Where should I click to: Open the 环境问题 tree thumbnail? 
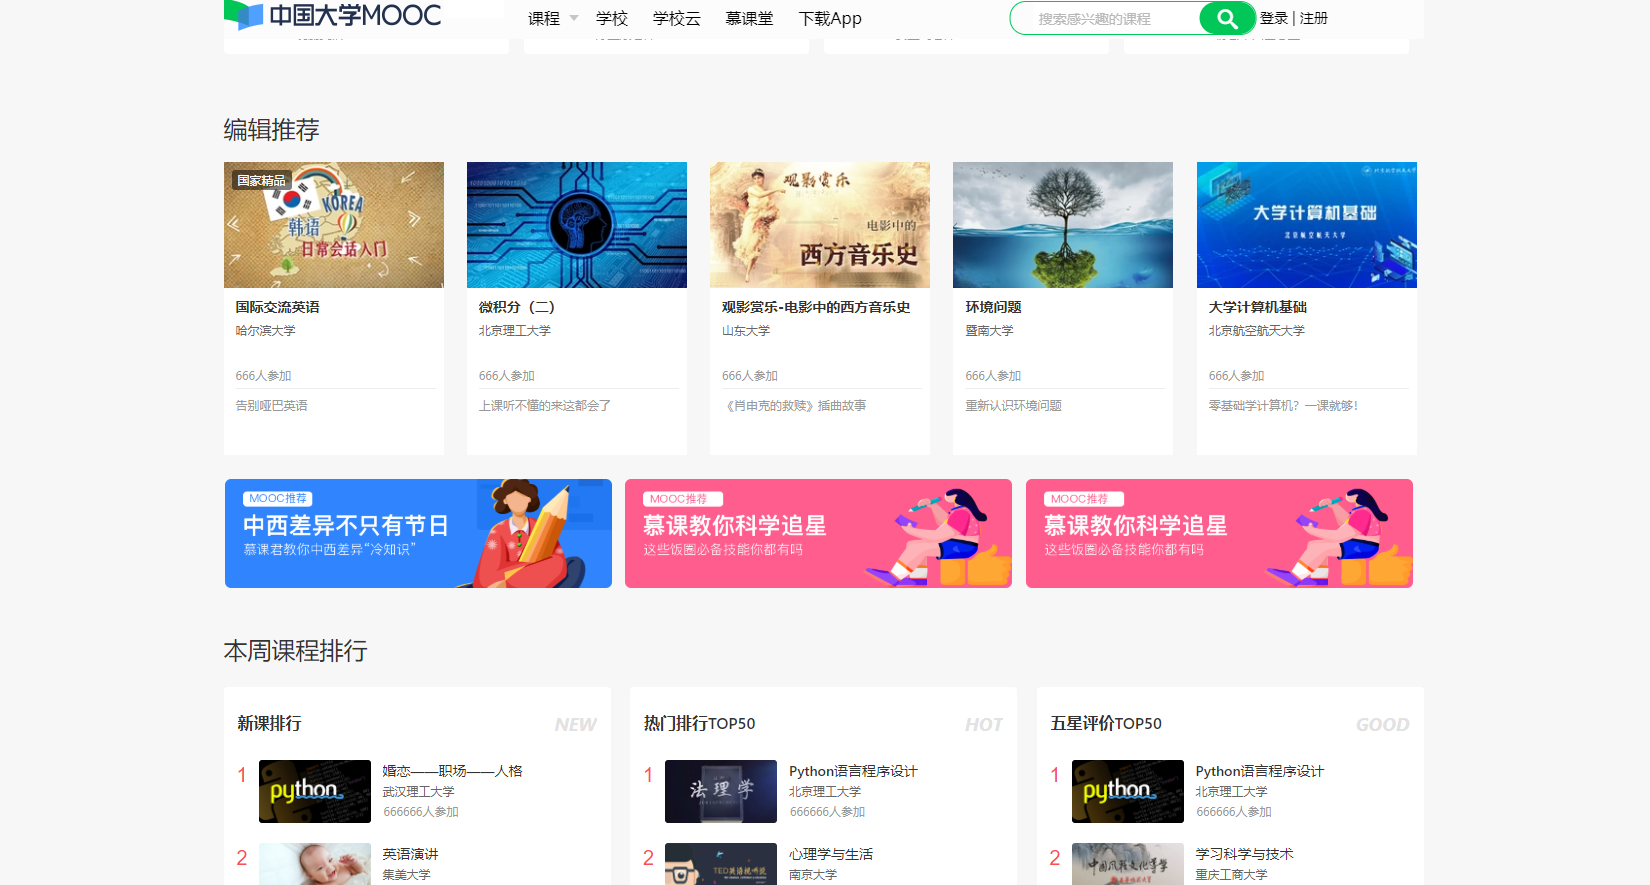(x=1063, y=225)
